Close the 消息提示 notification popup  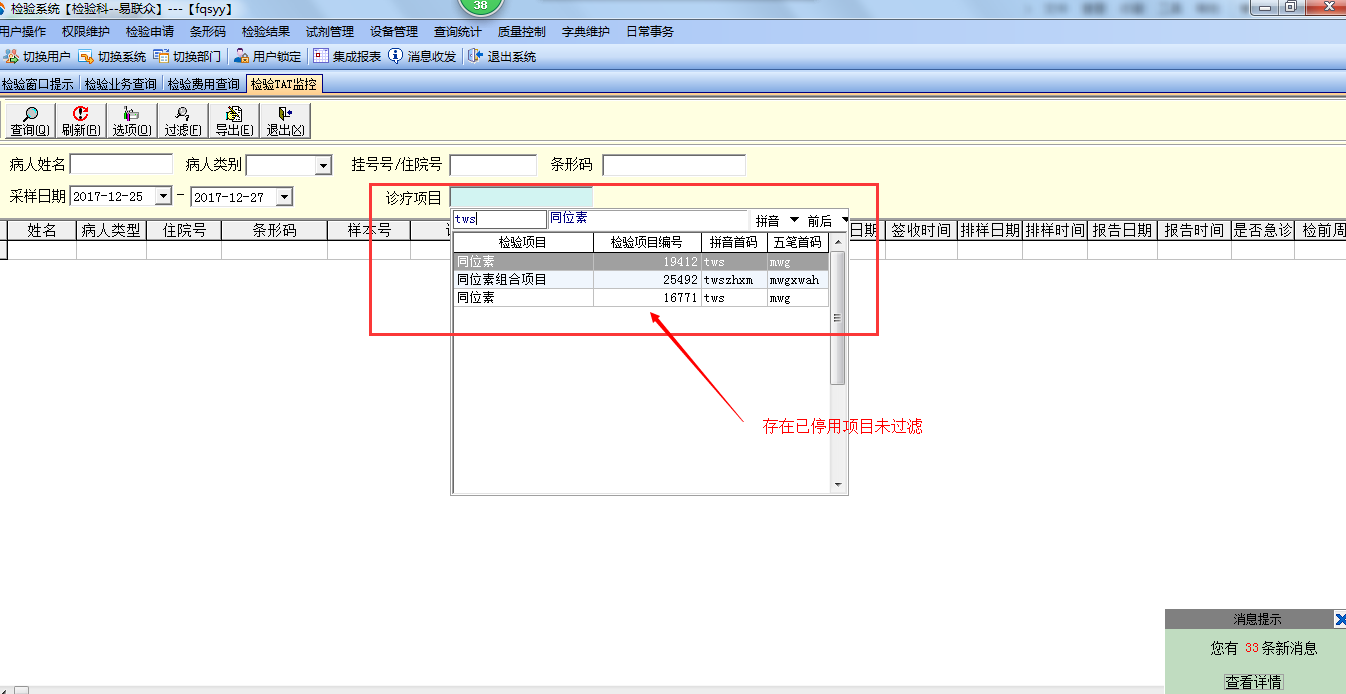click(x=1340, y=620)
